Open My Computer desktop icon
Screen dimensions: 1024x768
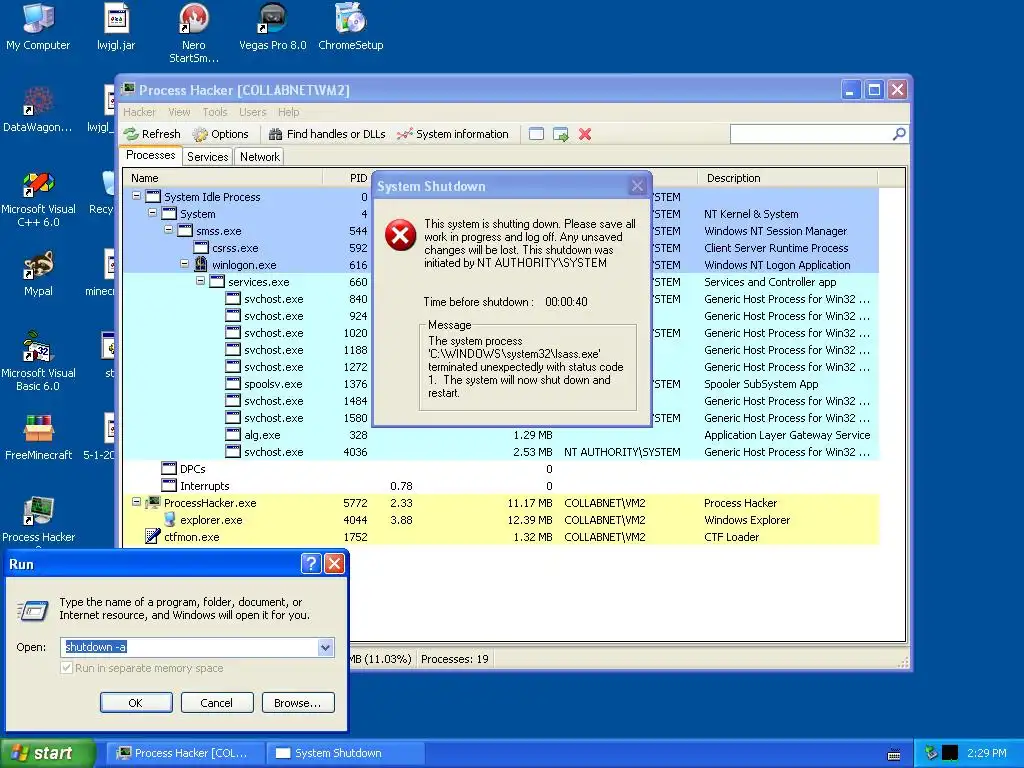[38, 27]
